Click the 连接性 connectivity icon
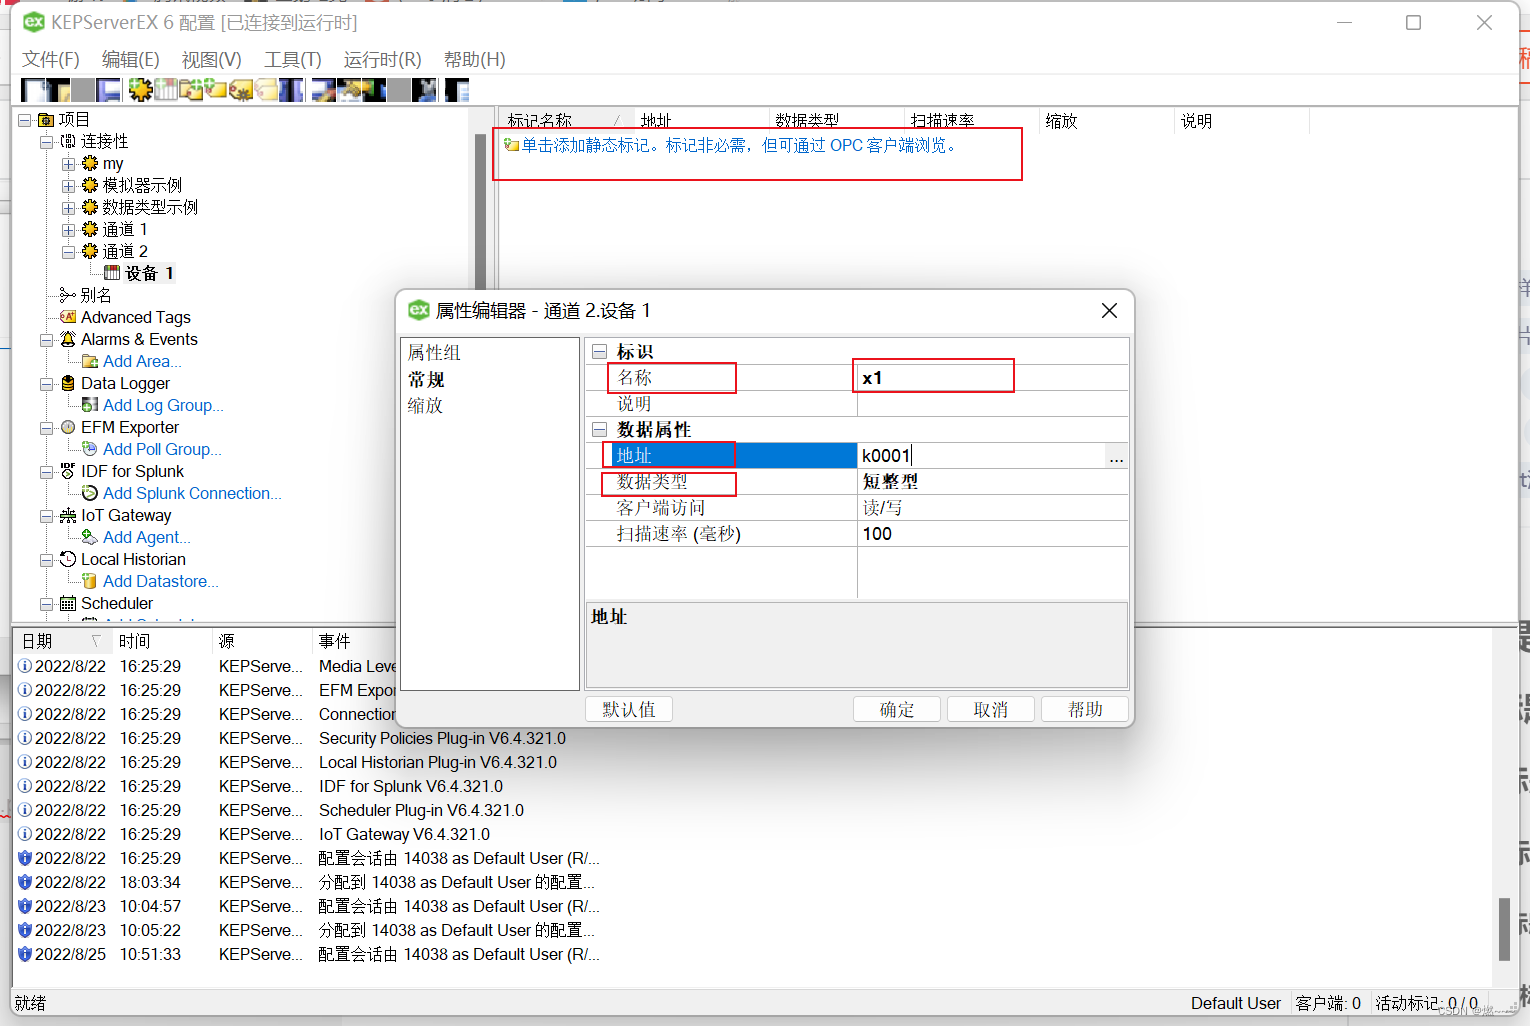 (68, 141)
